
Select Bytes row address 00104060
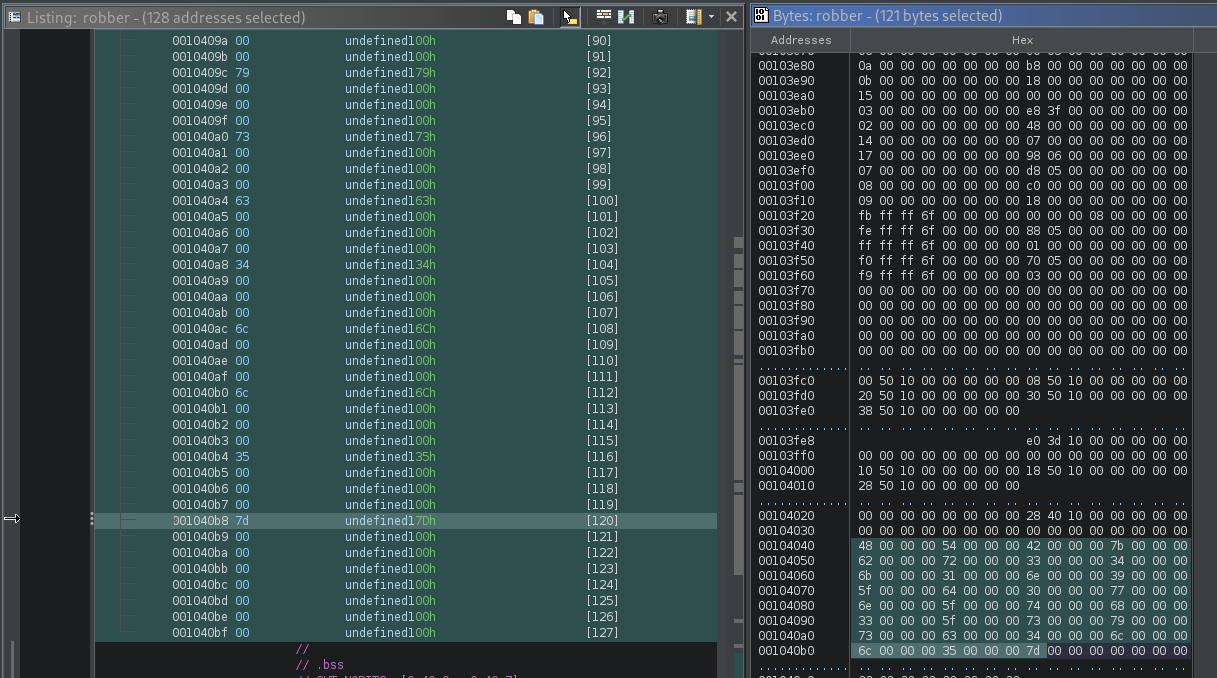[x=786, y=576]
